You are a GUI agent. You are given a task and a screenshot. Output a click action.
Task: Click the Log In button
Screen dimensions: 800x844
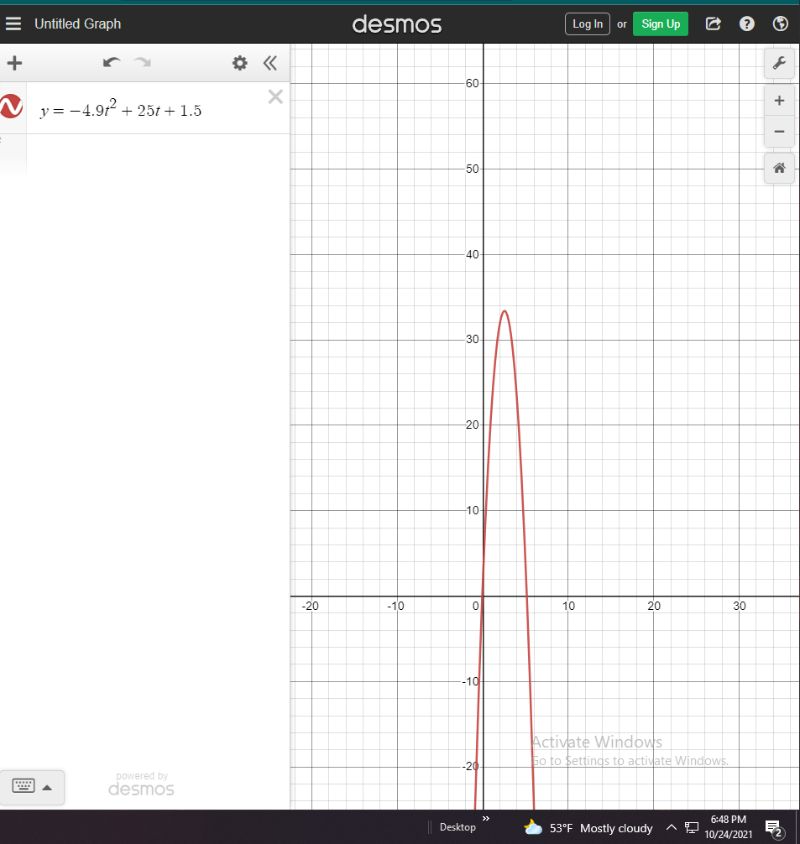point(587,24)
